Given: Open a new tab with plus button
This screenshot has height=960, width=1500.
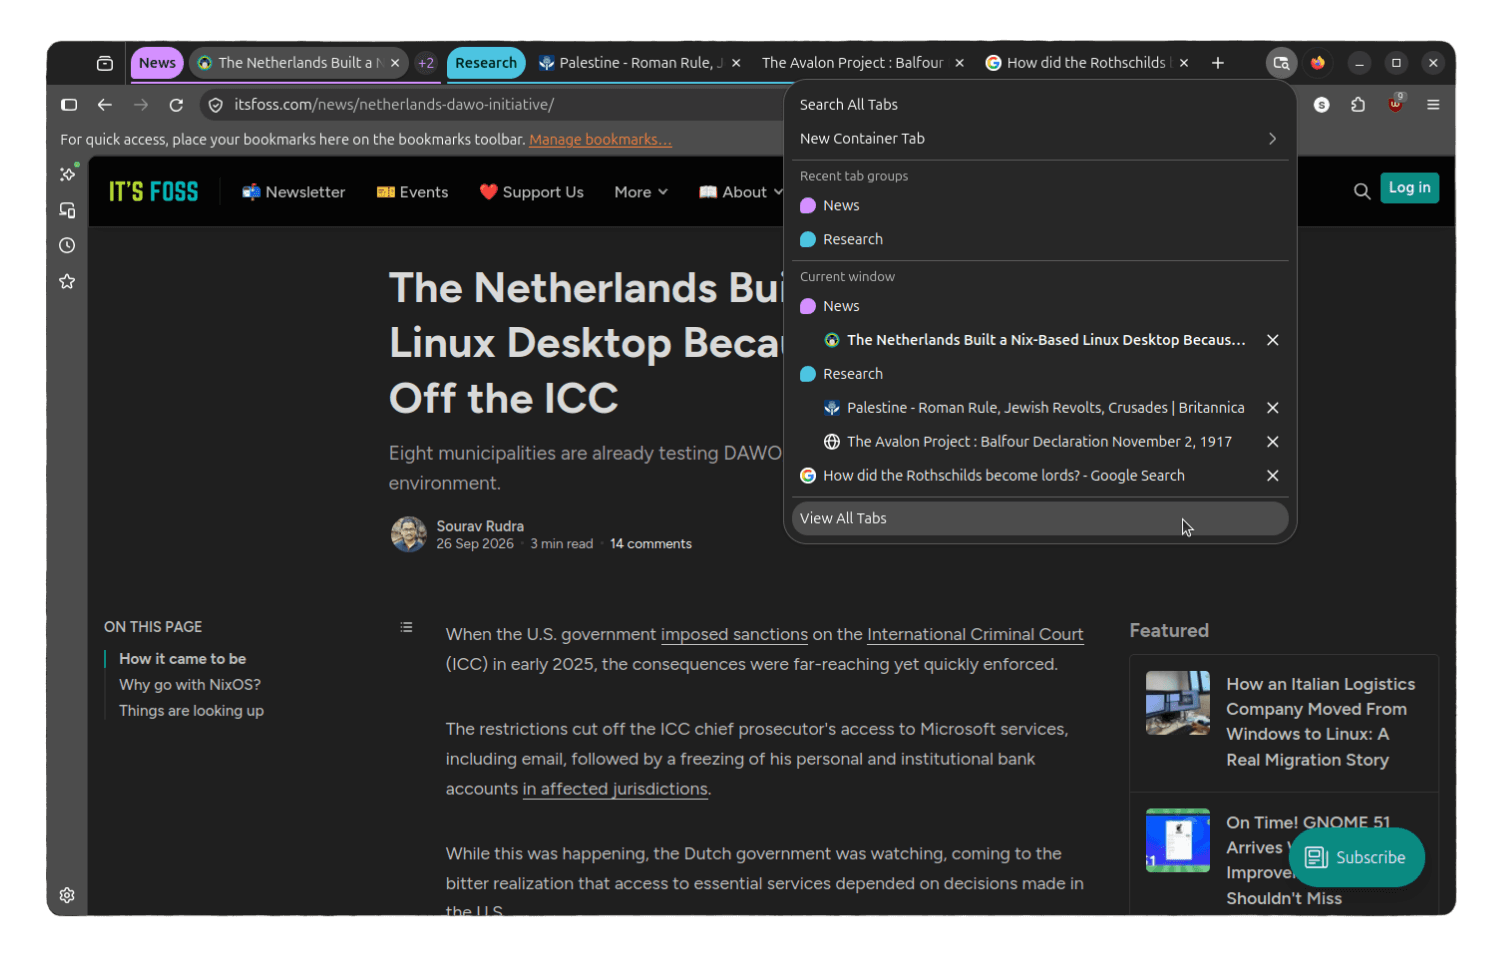Looking at the screenshot, I should pos(1218,63).
